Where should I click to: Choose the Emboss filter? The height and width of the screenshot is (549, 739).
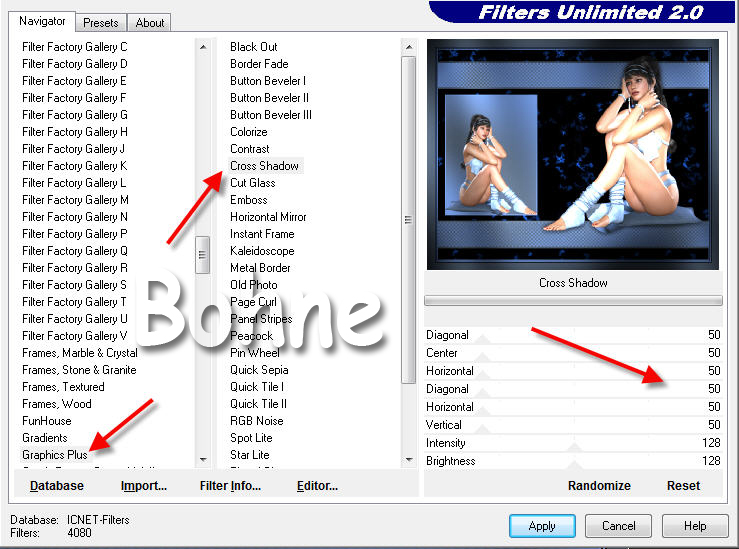tap(249, 200)
